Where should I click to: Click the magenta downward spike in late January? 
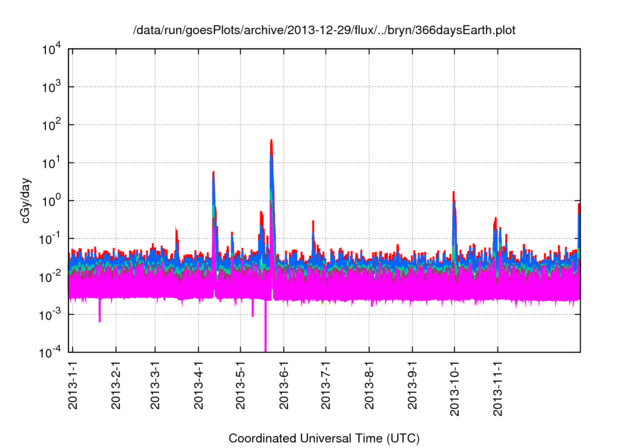point(99,318)
